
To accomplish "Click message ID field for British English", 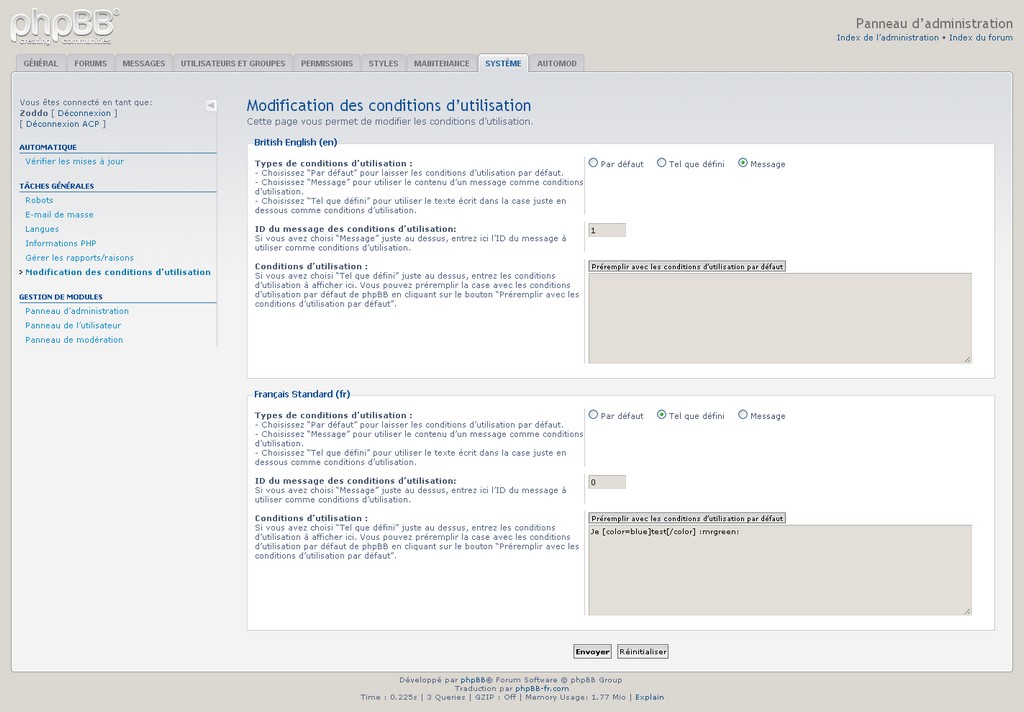I will tap(607, 230).
